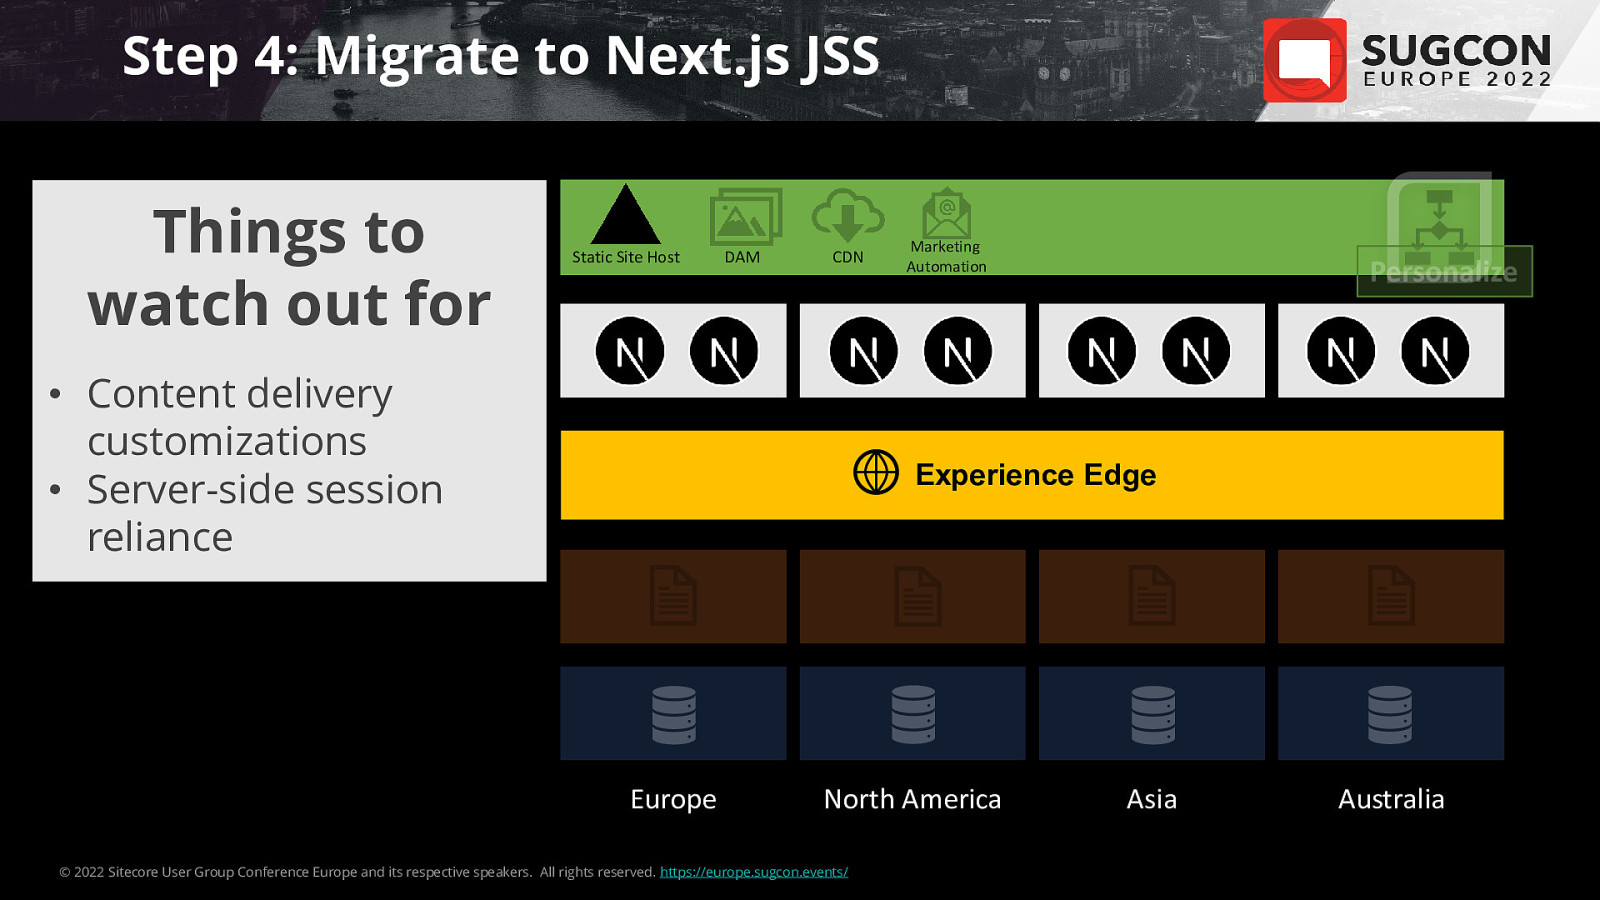This screenshot has width=1600, height=900.
Task: Click the Things to watch out for heading
Action: (x=289, y=267)
